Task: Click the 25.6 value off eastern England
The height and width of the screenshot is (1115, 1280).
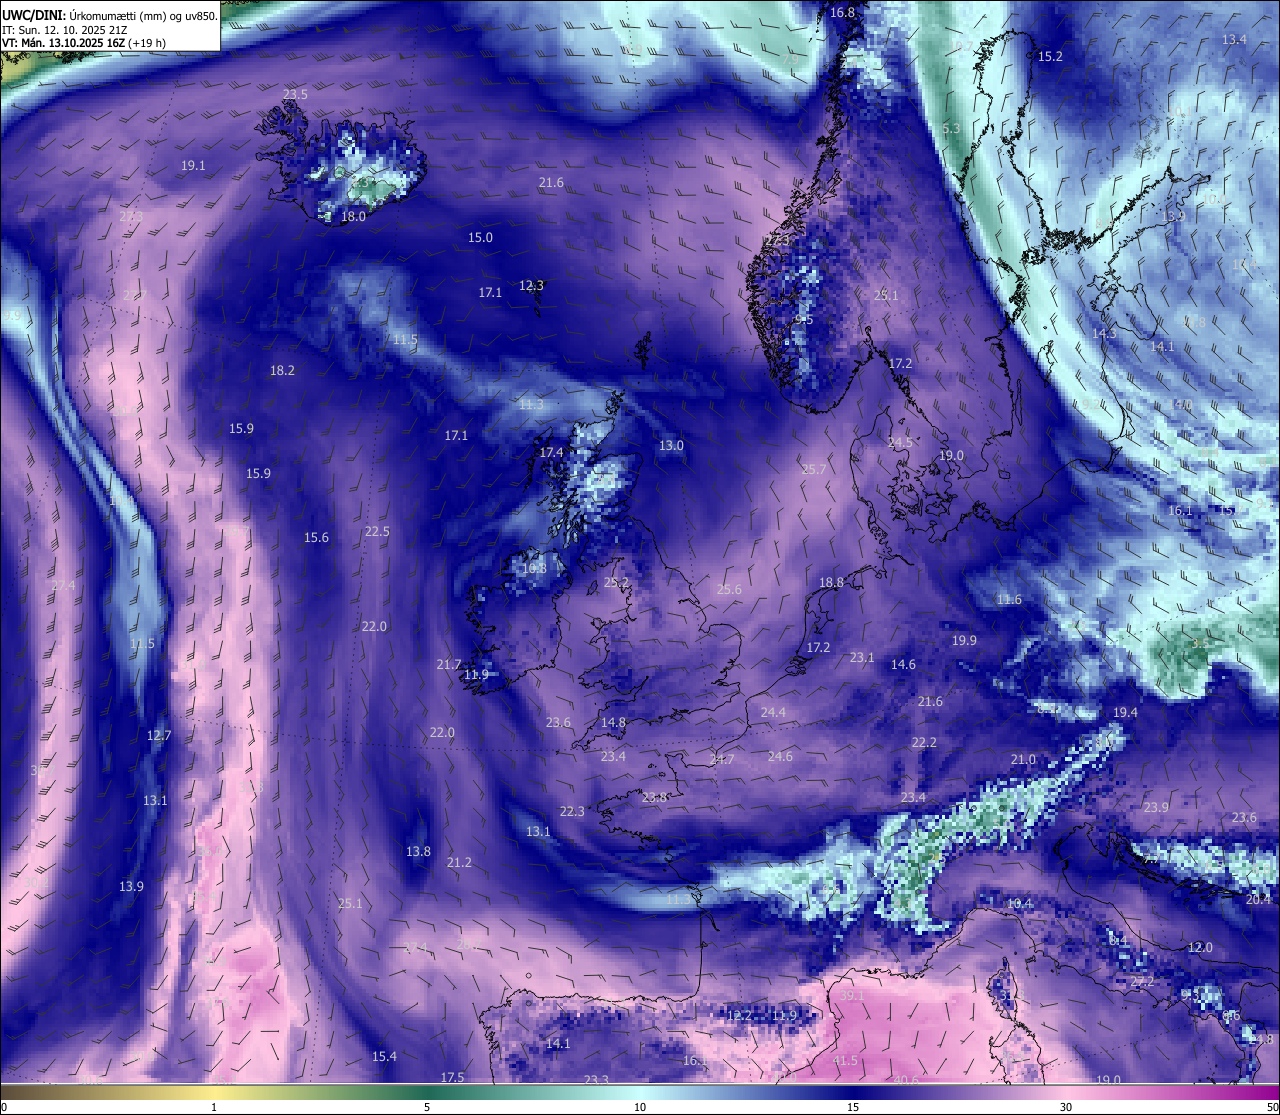Action: pos(729,590)
